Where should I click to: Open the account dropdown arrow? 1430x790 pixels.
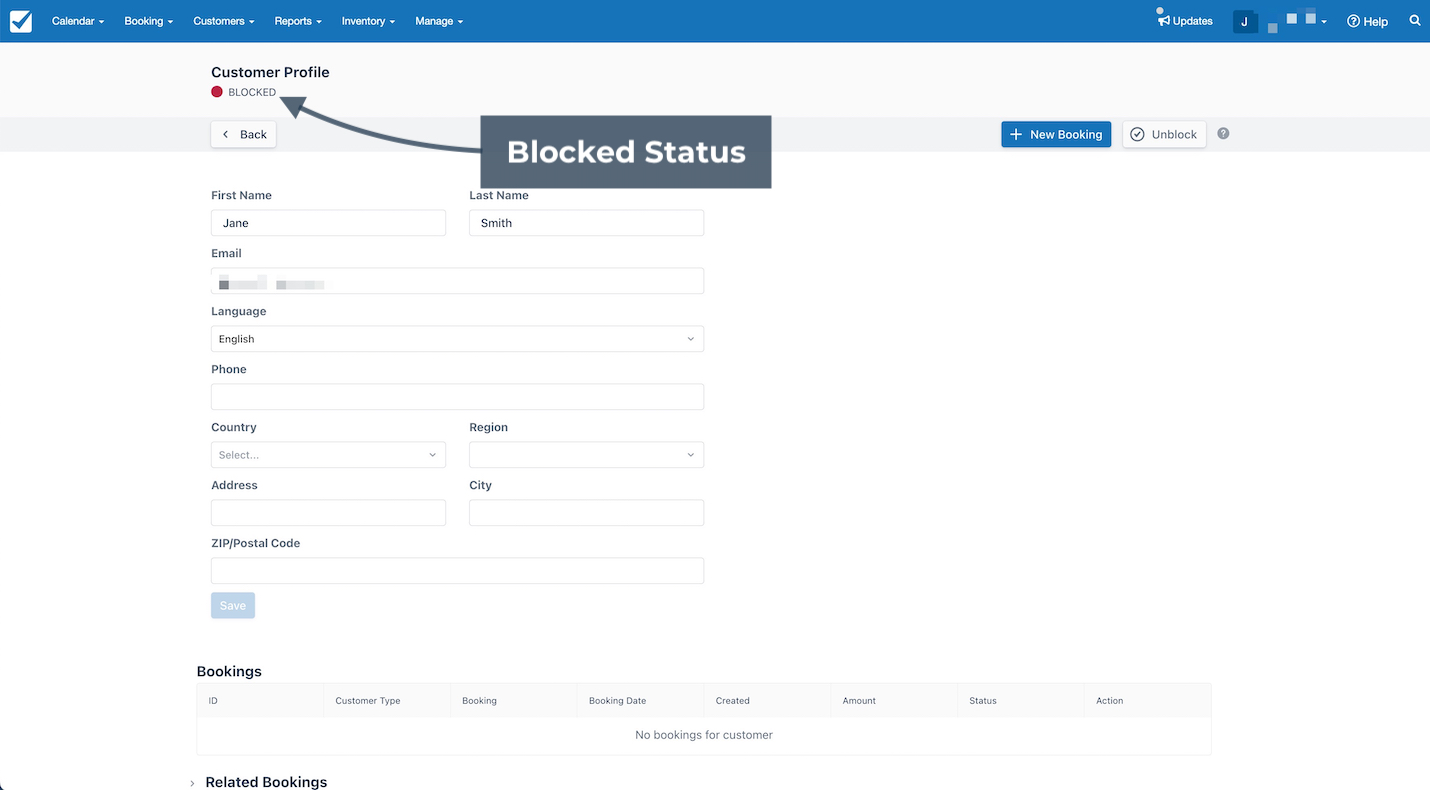pos(1324,22)
